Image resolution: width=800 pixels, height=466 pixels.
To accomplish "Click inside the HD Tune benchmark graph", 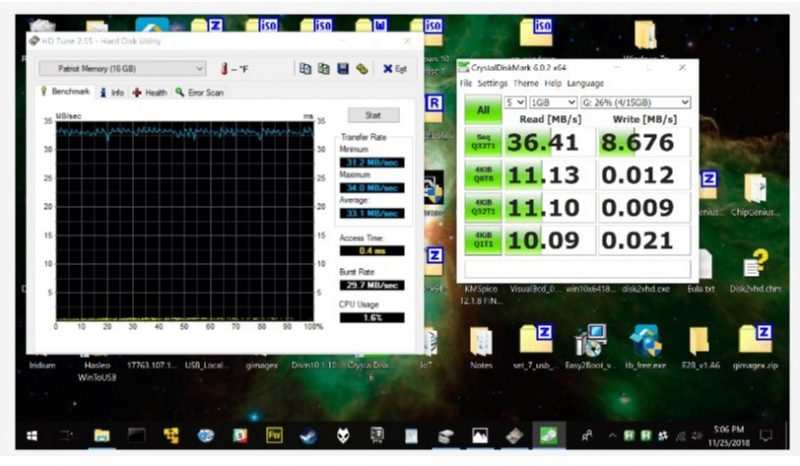I will (185, 221).
